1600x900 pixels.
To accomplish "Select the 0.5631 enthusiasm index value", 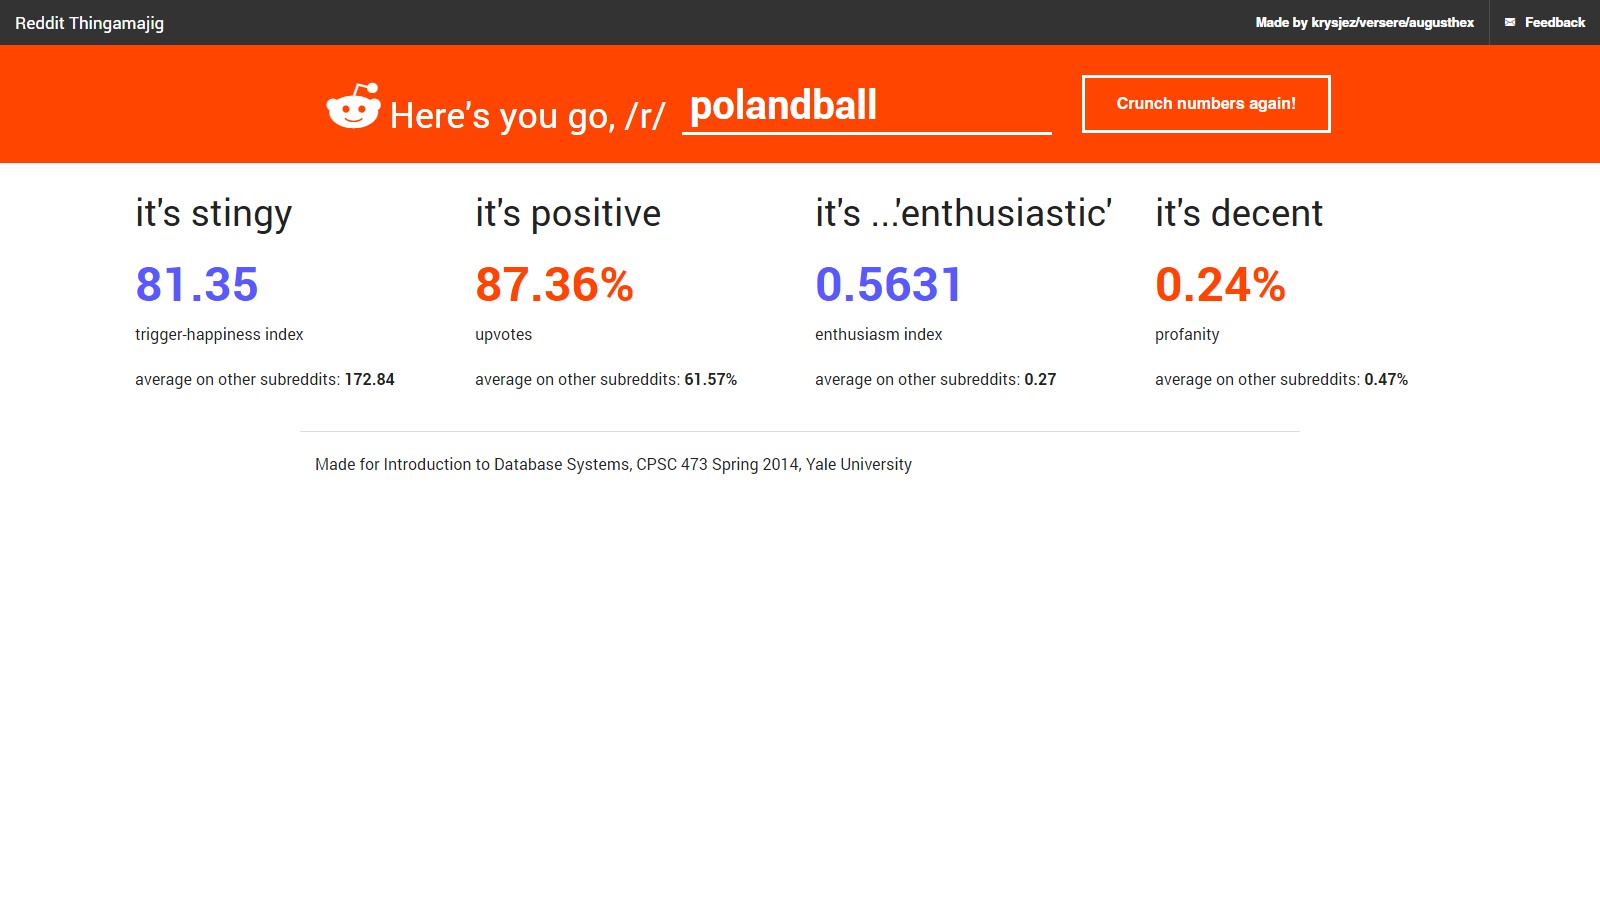I will pyautogui.click(x=888, y=284).
